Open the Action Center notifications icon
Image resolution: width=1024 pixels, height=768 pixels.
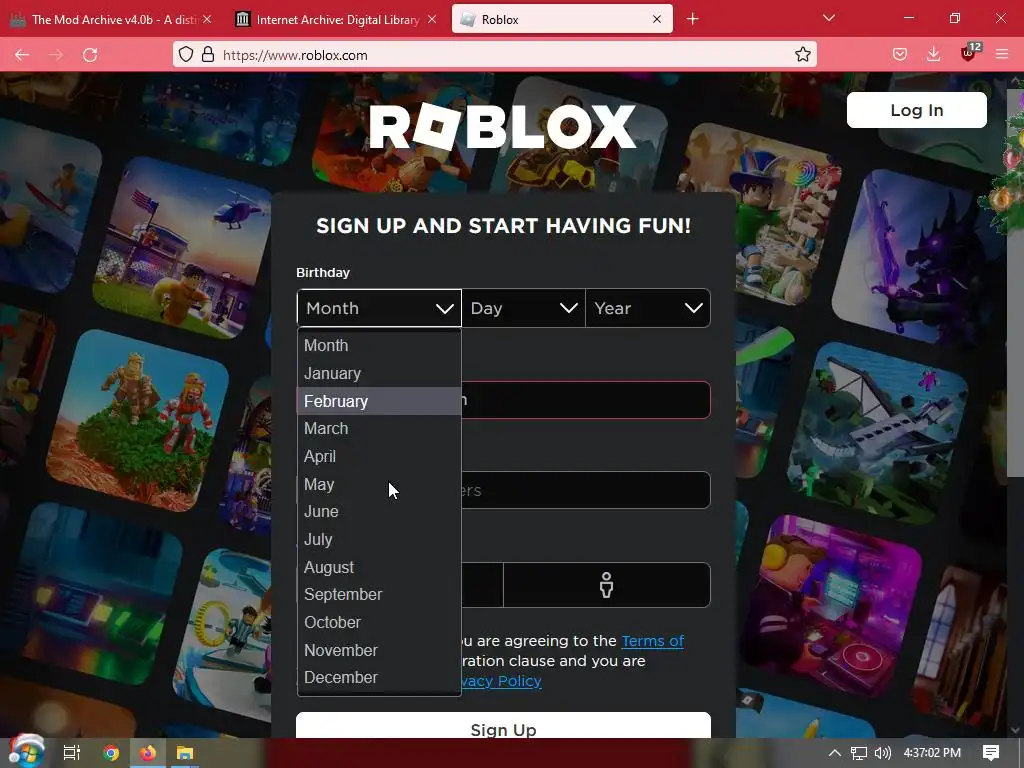(x=991, y=753)
